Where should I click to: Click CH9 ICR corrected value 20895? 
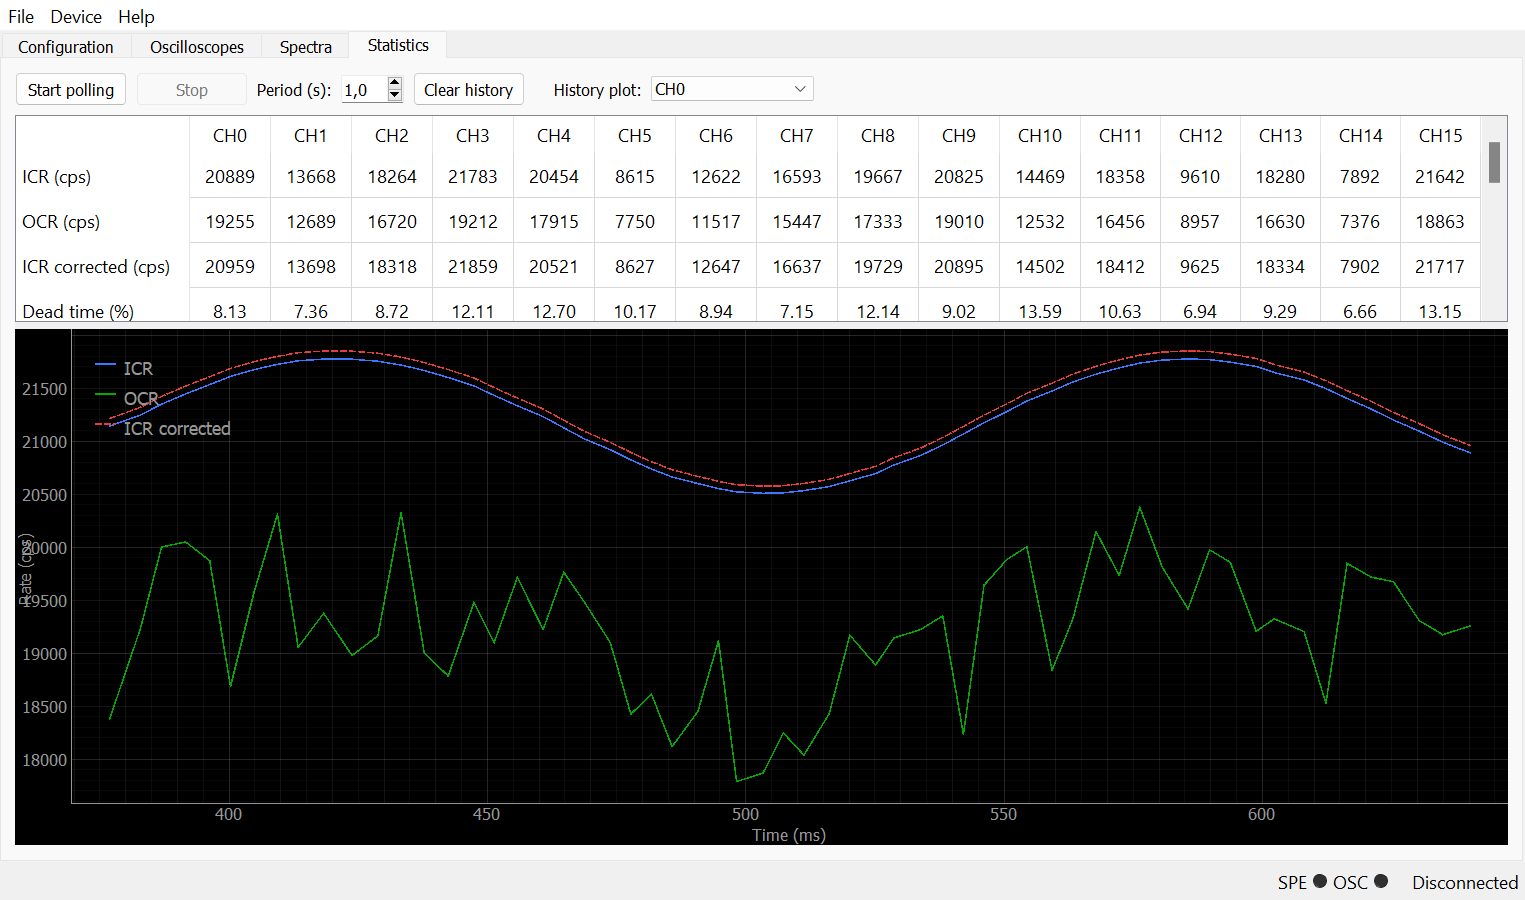point(959,266)
